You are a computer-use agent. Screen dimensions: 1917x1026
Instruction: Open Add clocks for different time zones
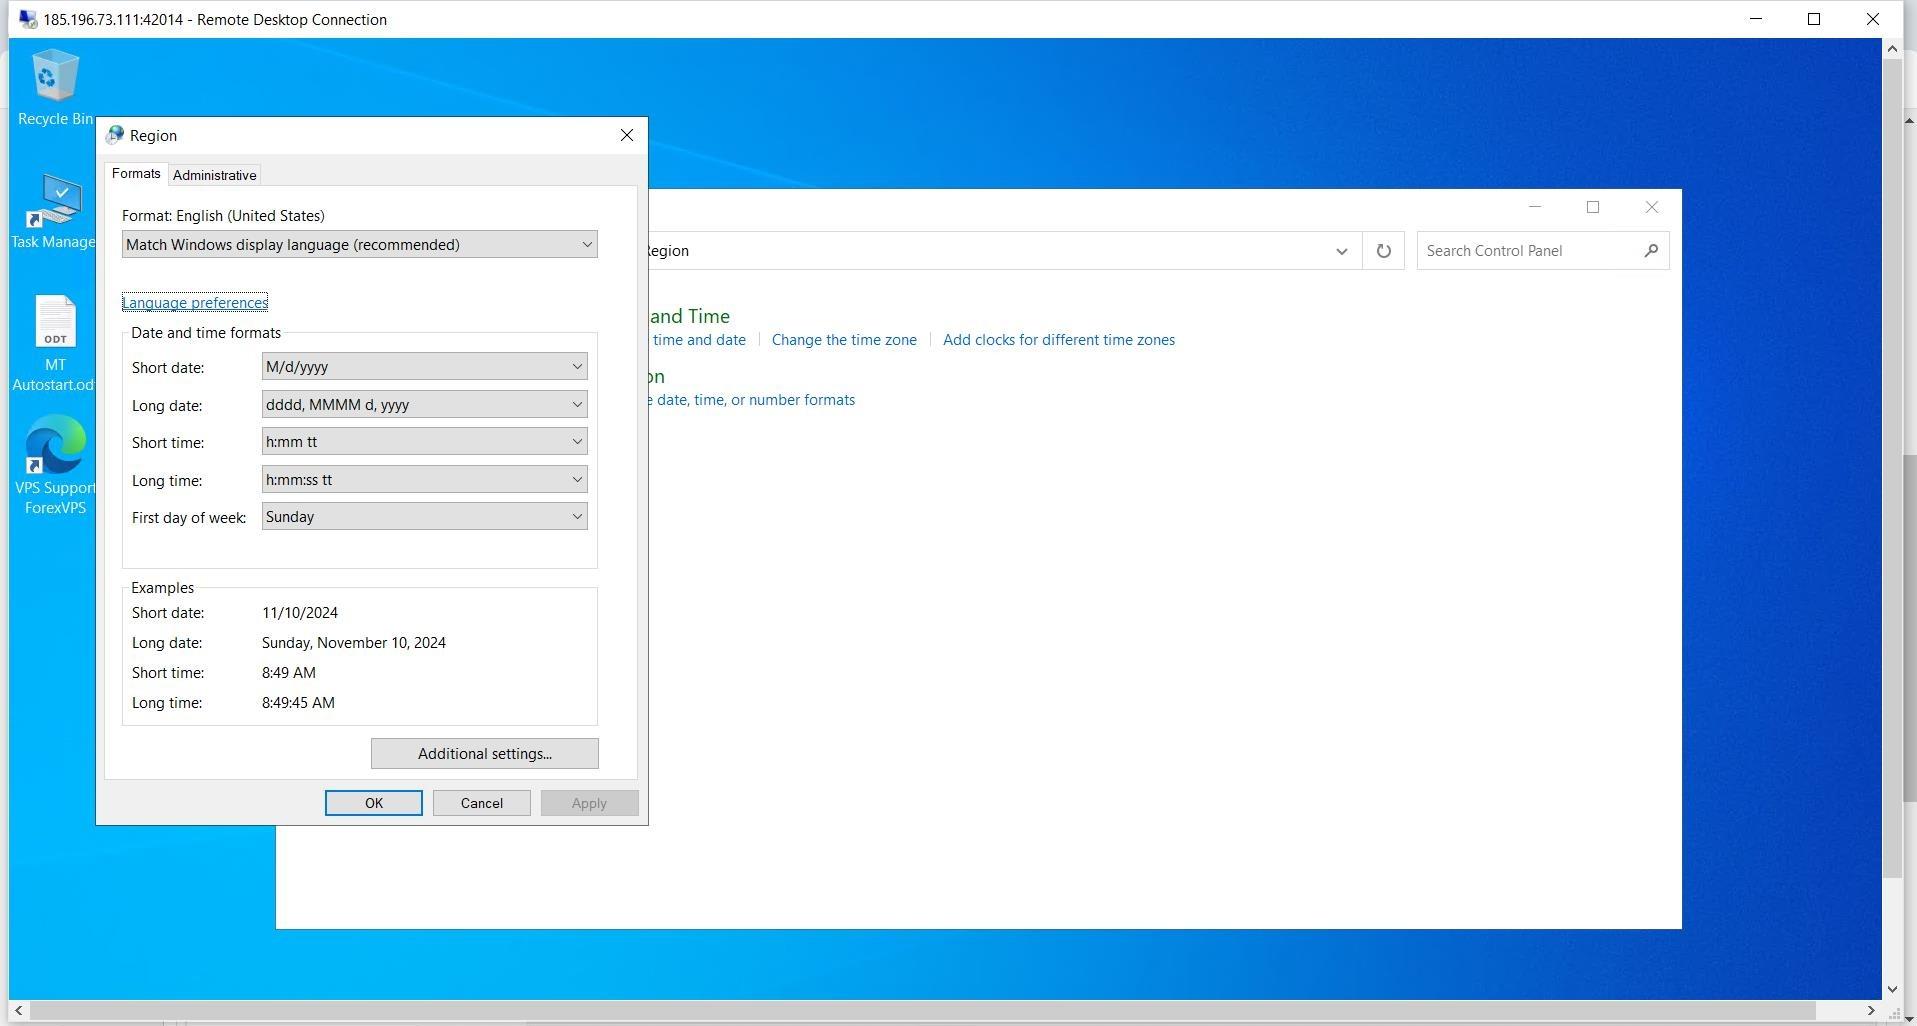tap(1058, 340)
